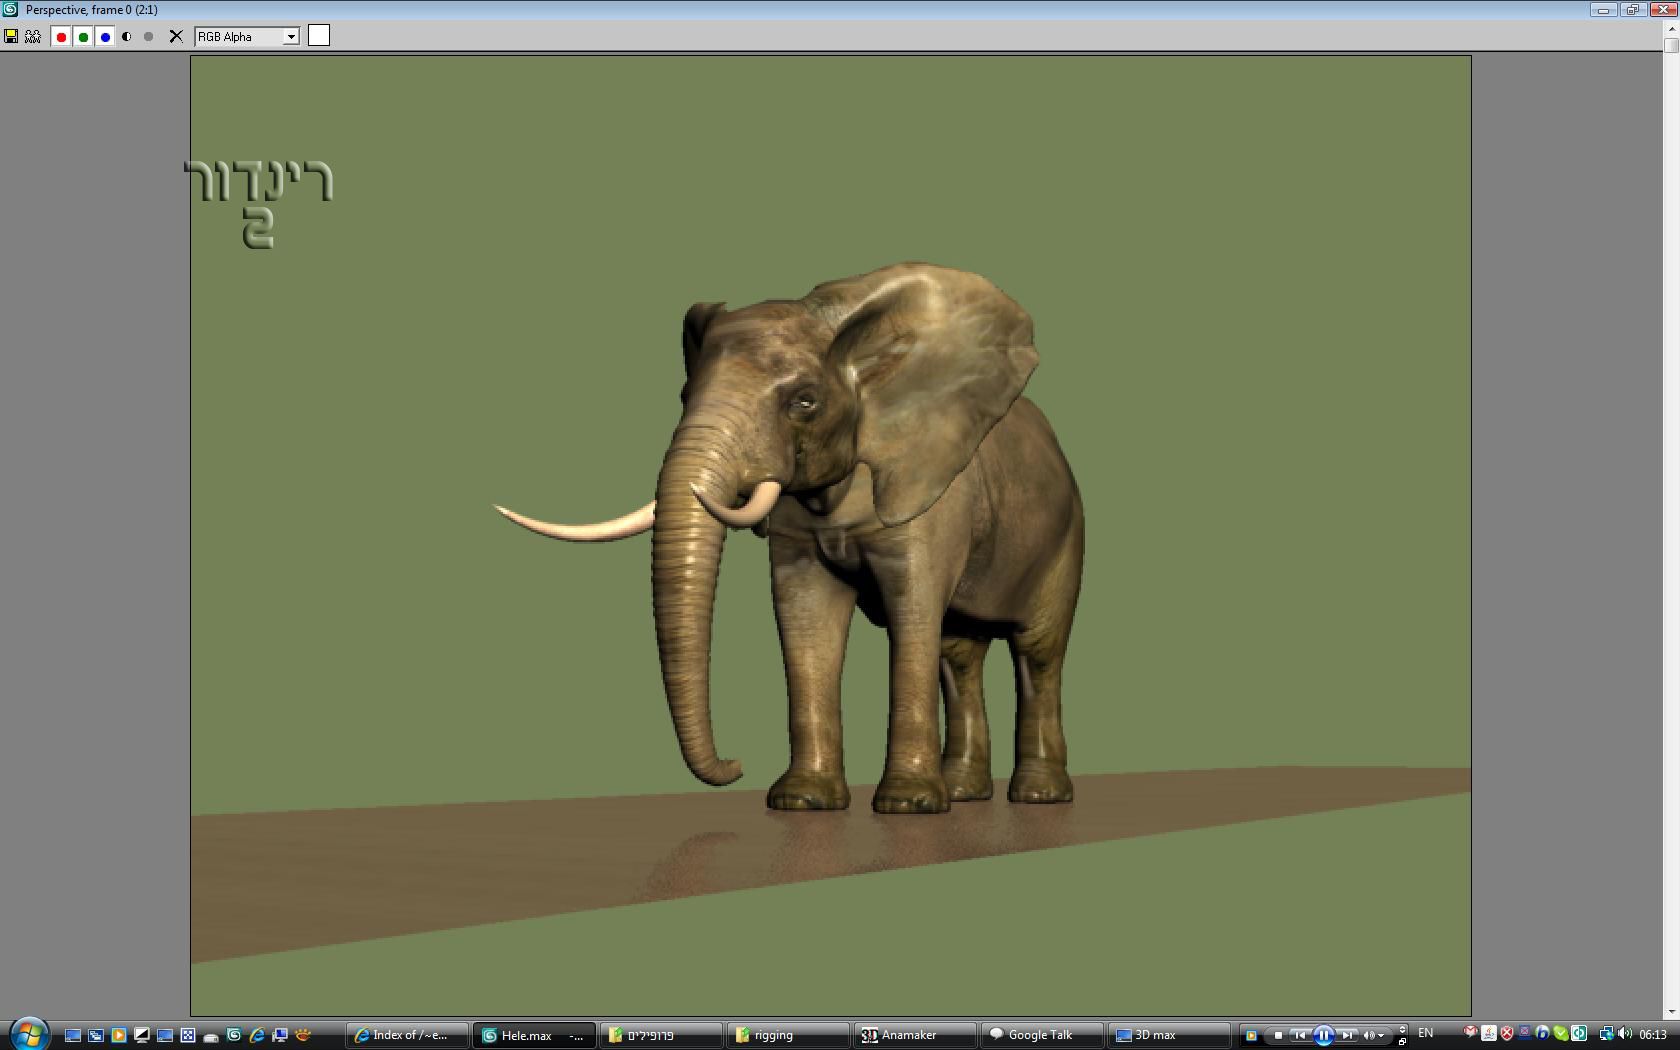Image resolution: width=1680 pixels, height=1050 pixels.
Task: Open the Windows Start menu orb
Action: (x=29, y=1034)
